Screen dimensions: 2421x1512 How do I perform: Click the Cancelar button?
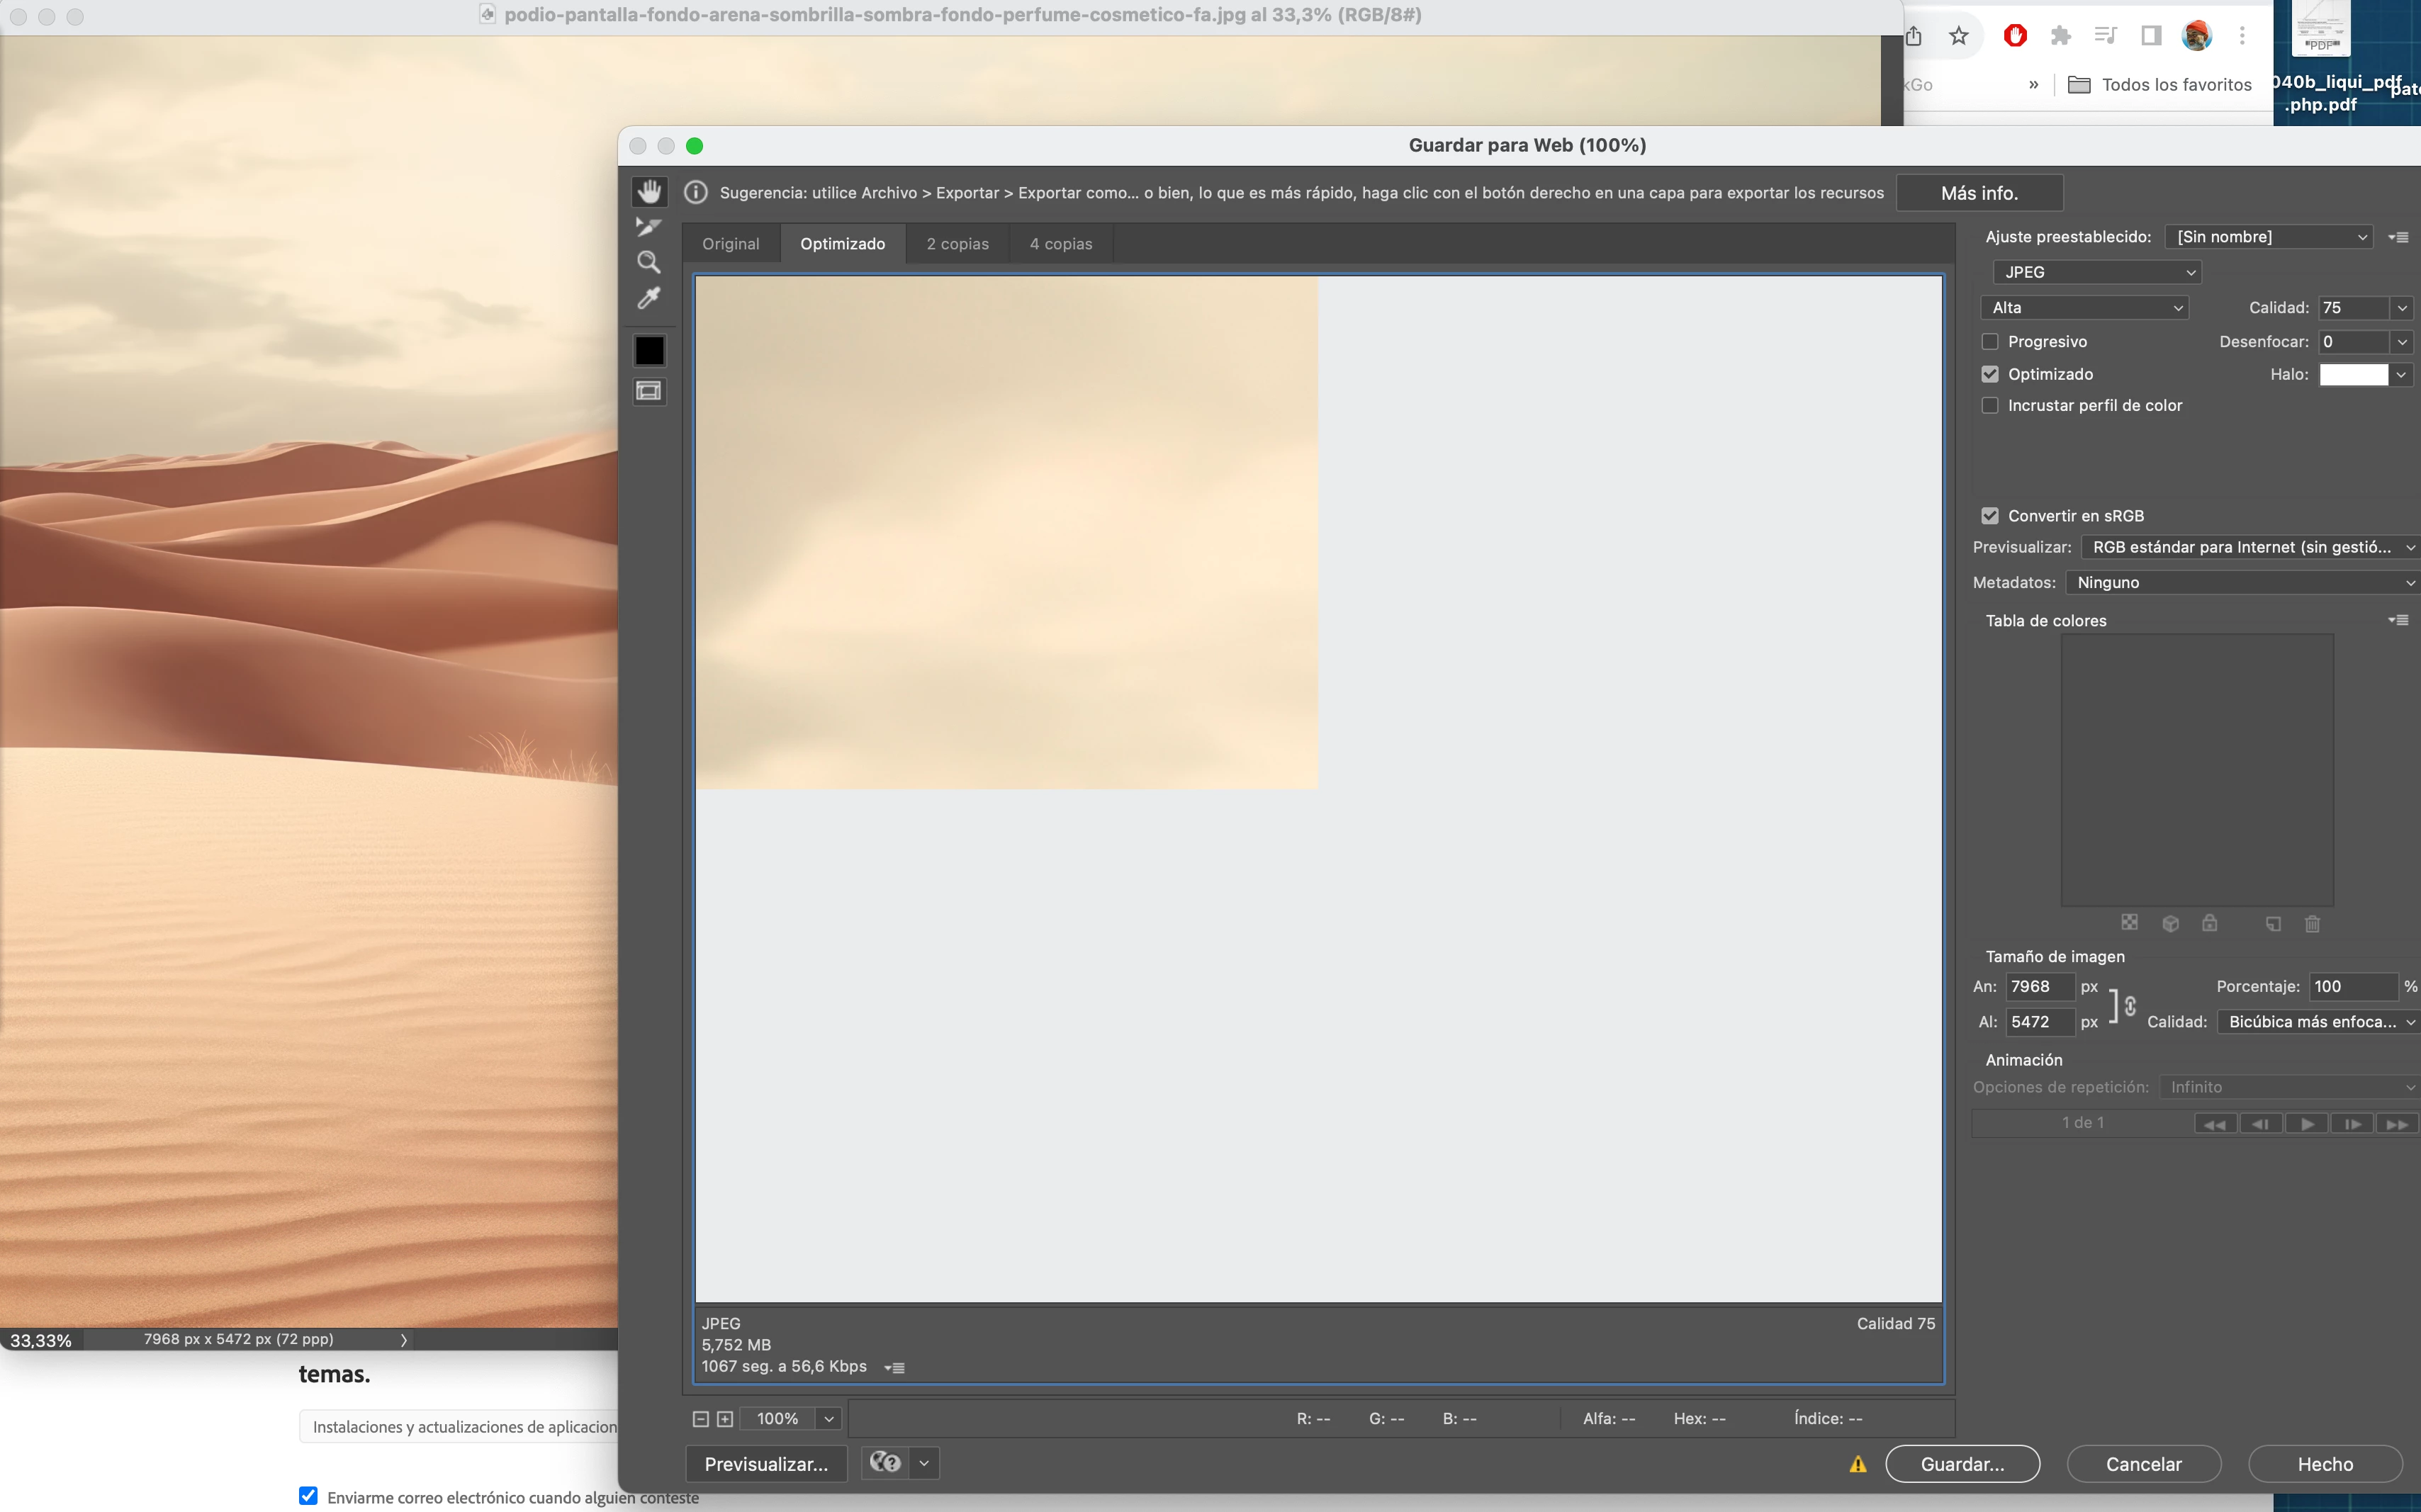2143,1463
